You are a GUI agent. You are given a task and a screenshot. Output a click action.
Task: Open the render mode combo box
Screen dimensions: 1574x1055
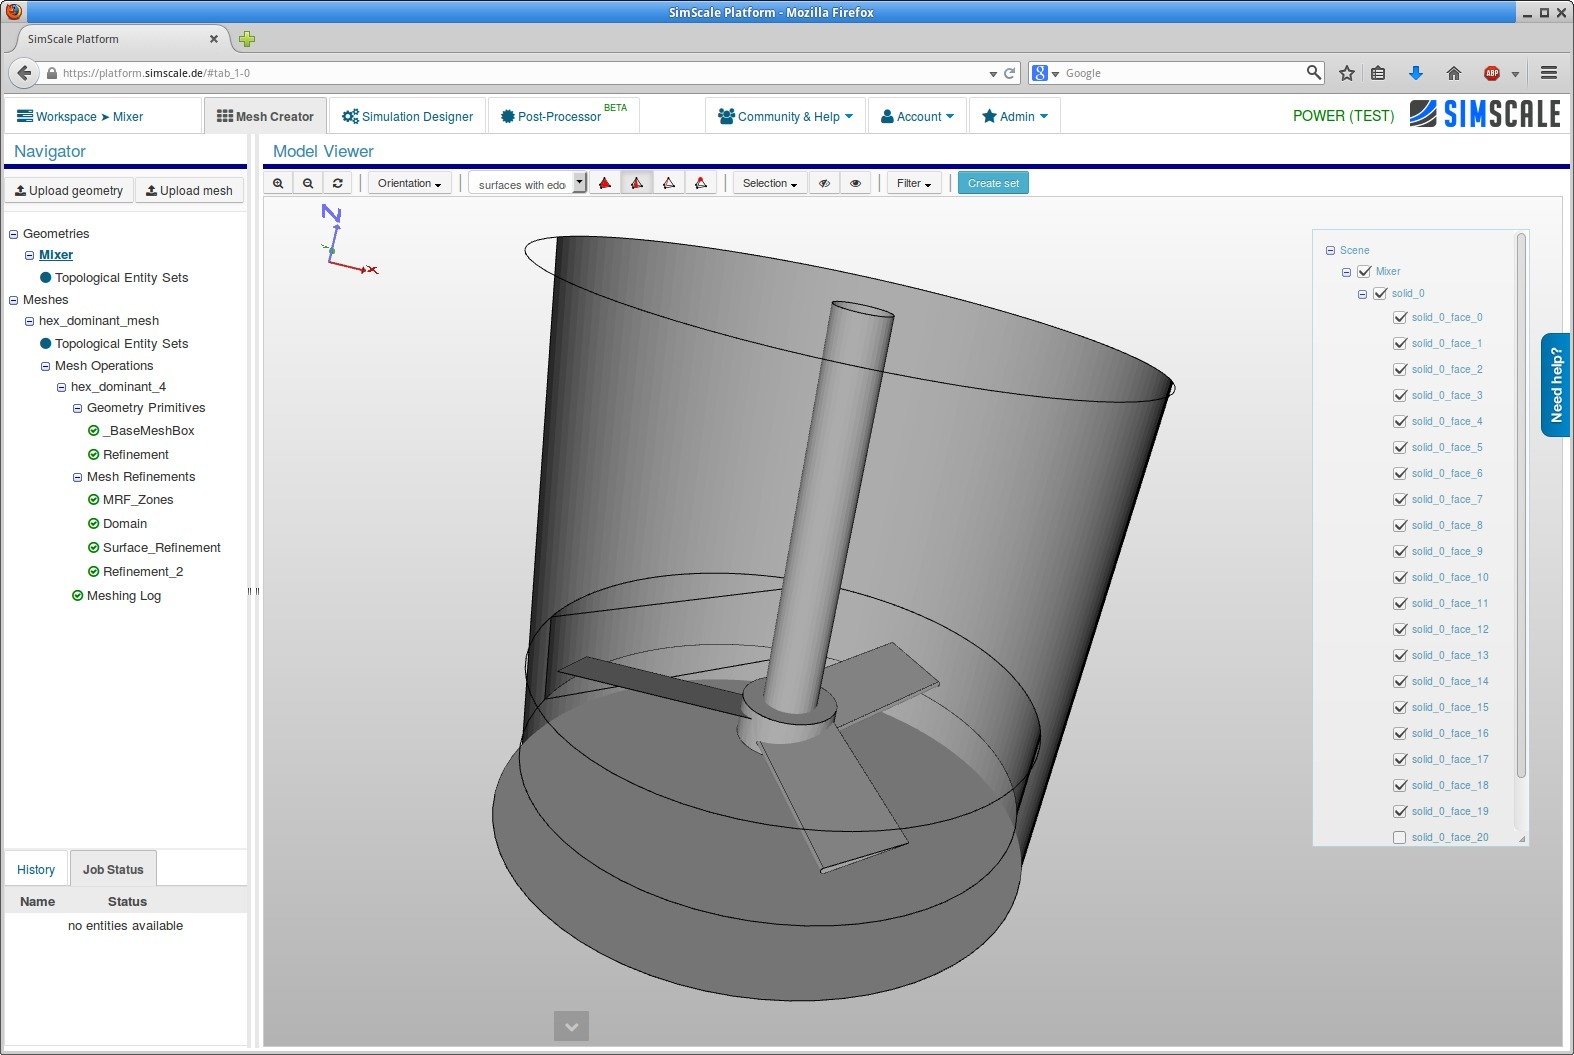coord(527,184)
